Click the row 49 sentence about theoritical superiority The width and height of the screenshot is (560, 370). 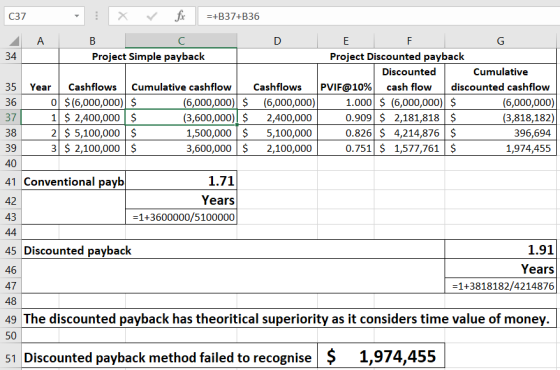tap(289, 319)
